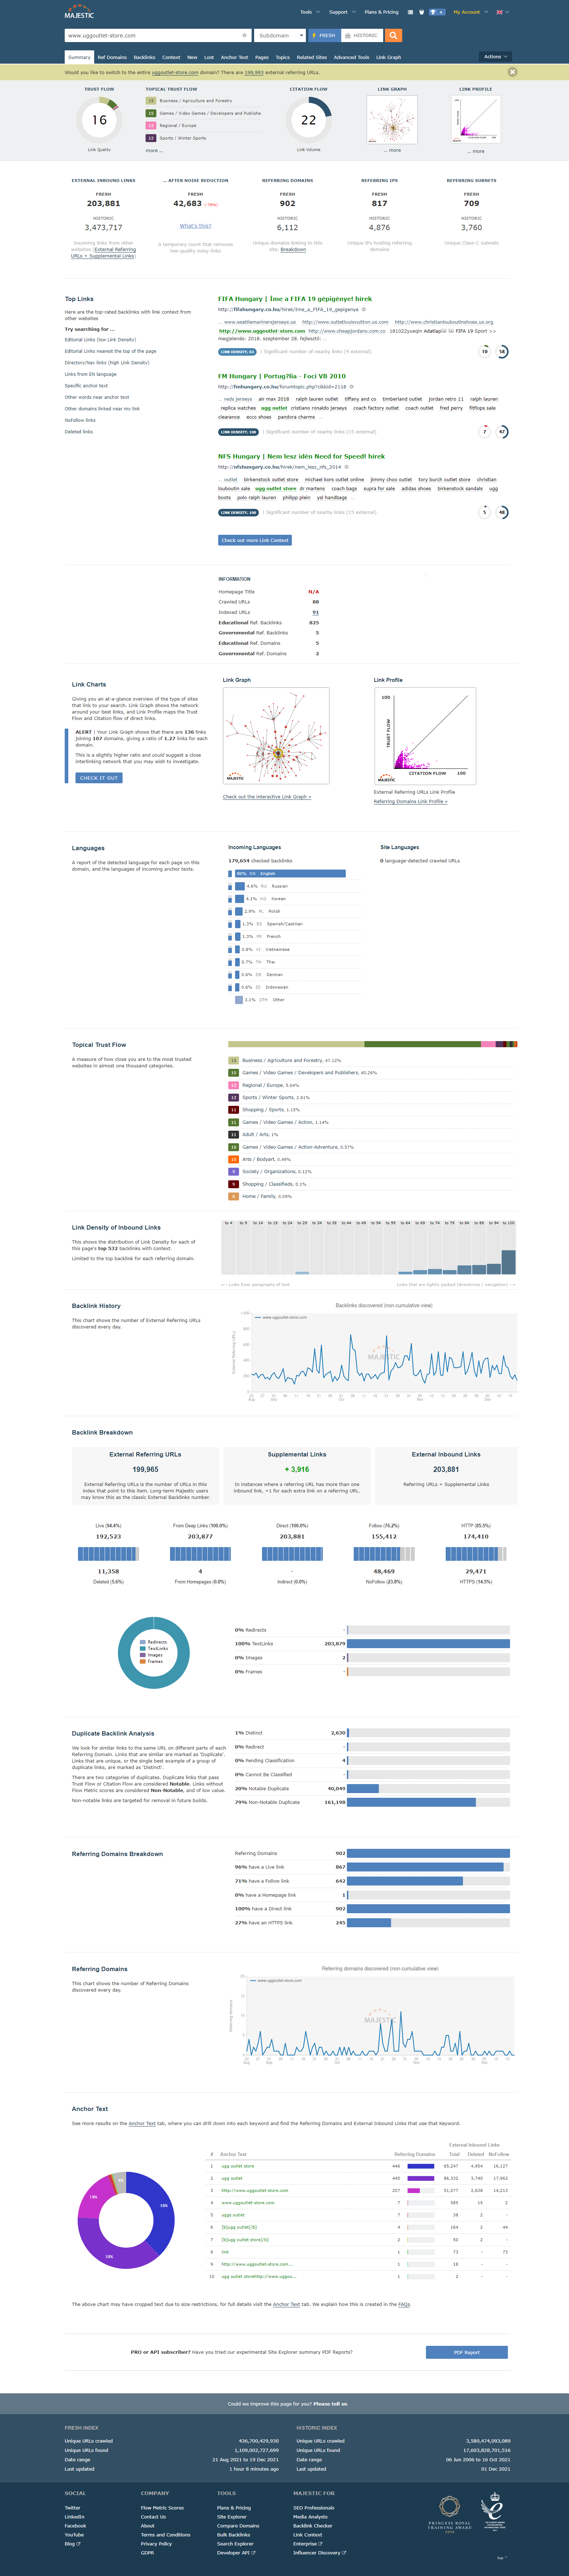Click the Trust Flow 16 gauge

[99, 120]
